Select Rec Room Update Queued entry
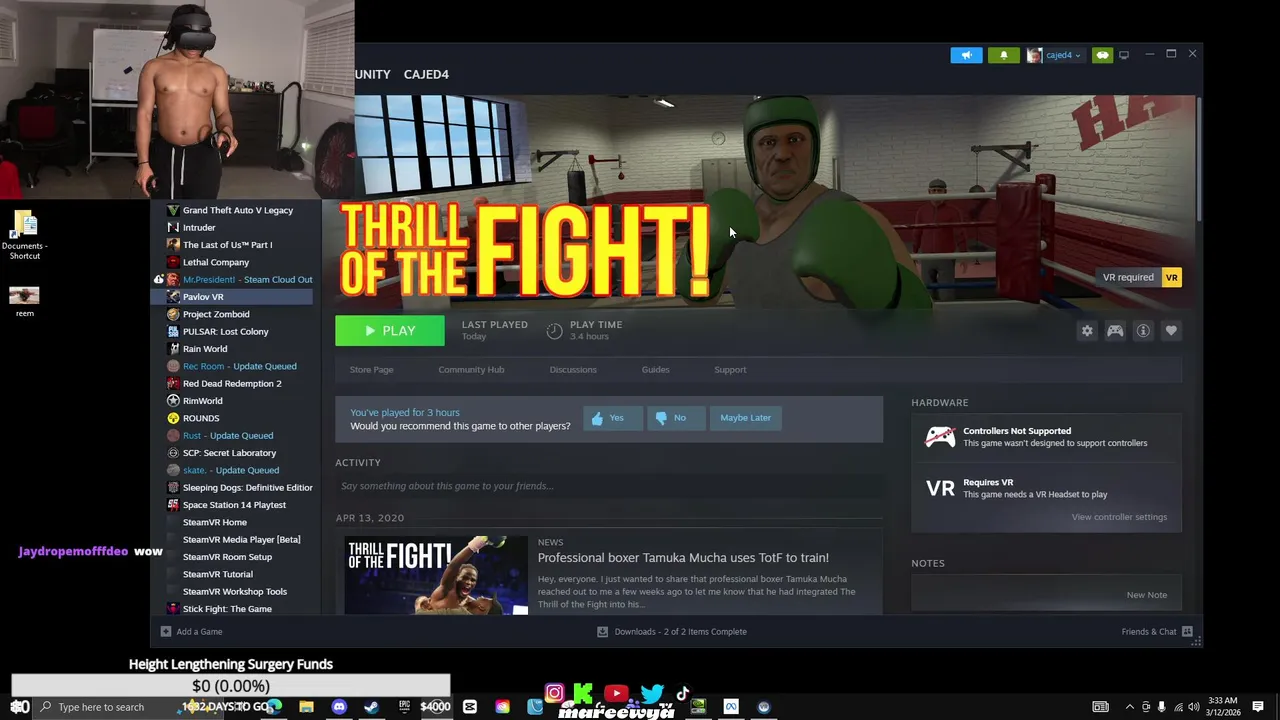Screen dimensions: 1280x720 (x=239, y=366)
